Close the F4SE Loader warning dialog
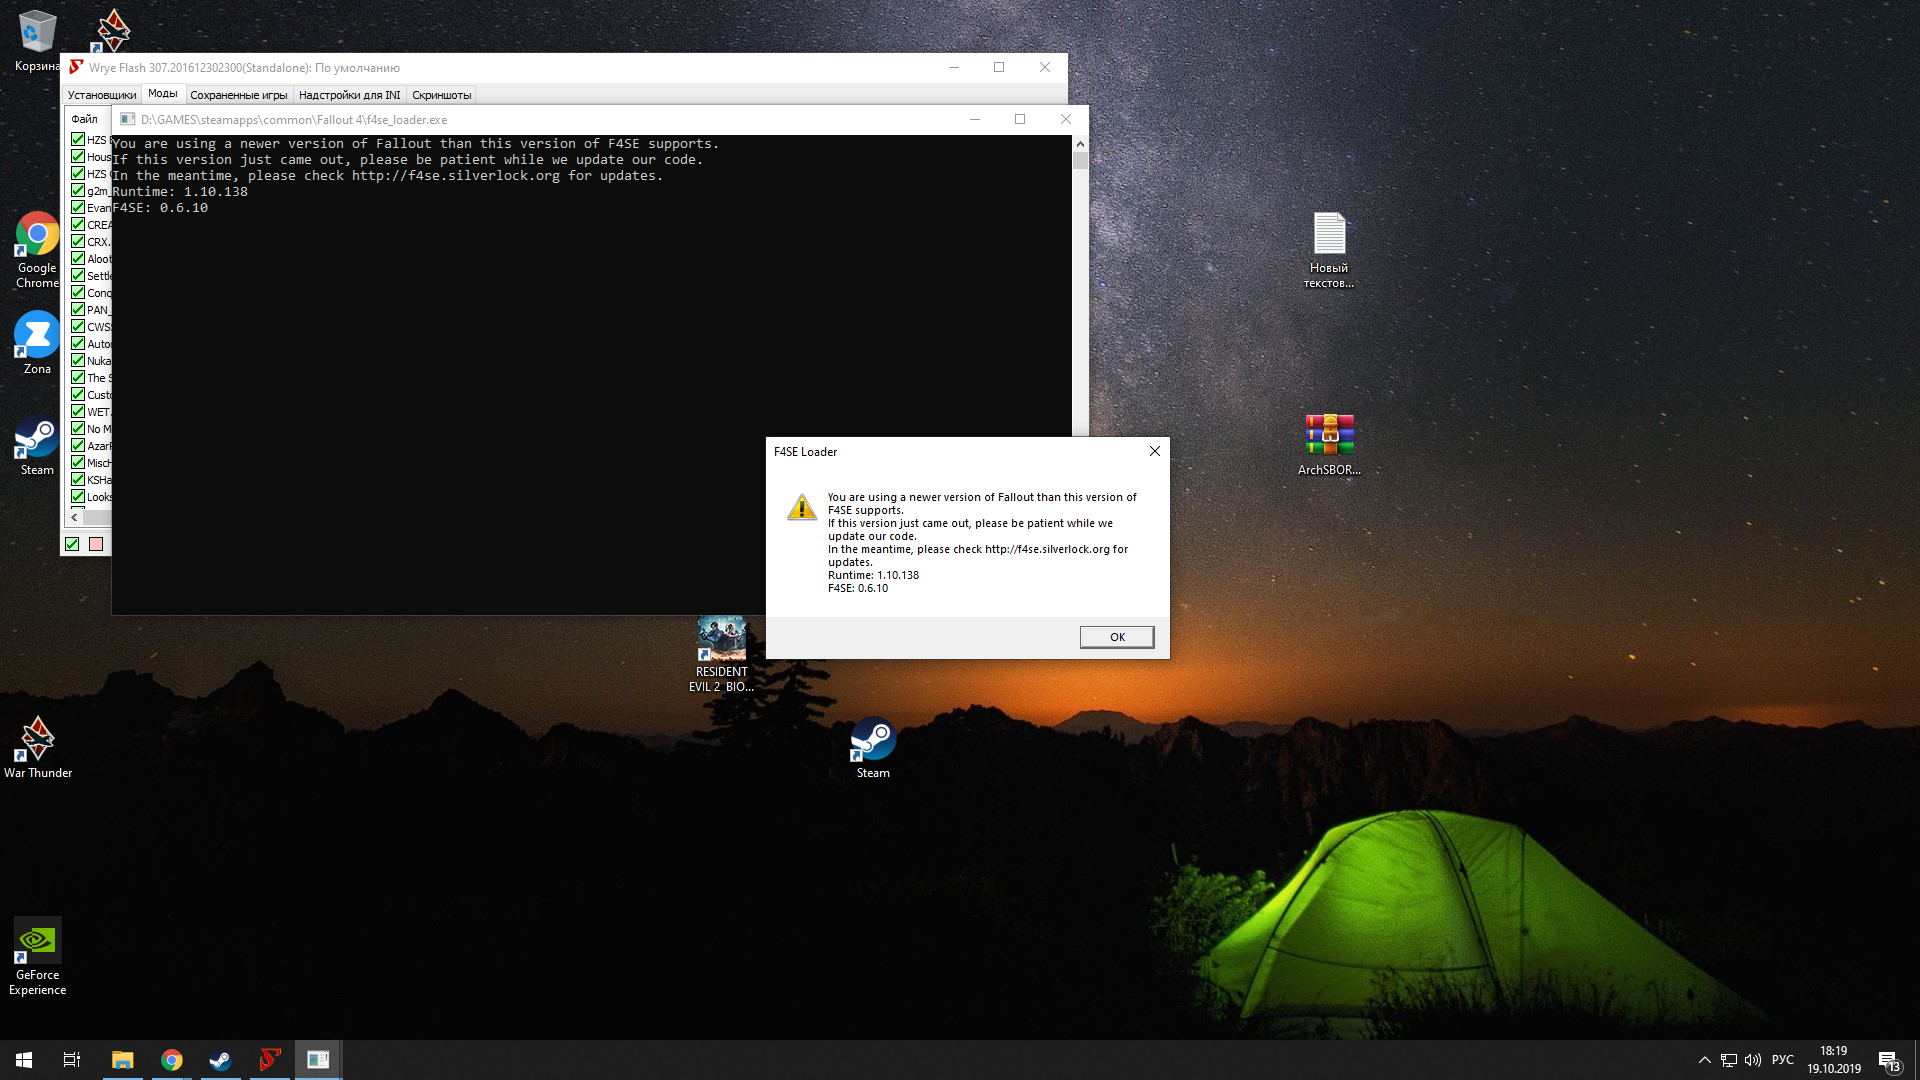Screen dimensions: 1920x1080 [x=1154, y=451]
